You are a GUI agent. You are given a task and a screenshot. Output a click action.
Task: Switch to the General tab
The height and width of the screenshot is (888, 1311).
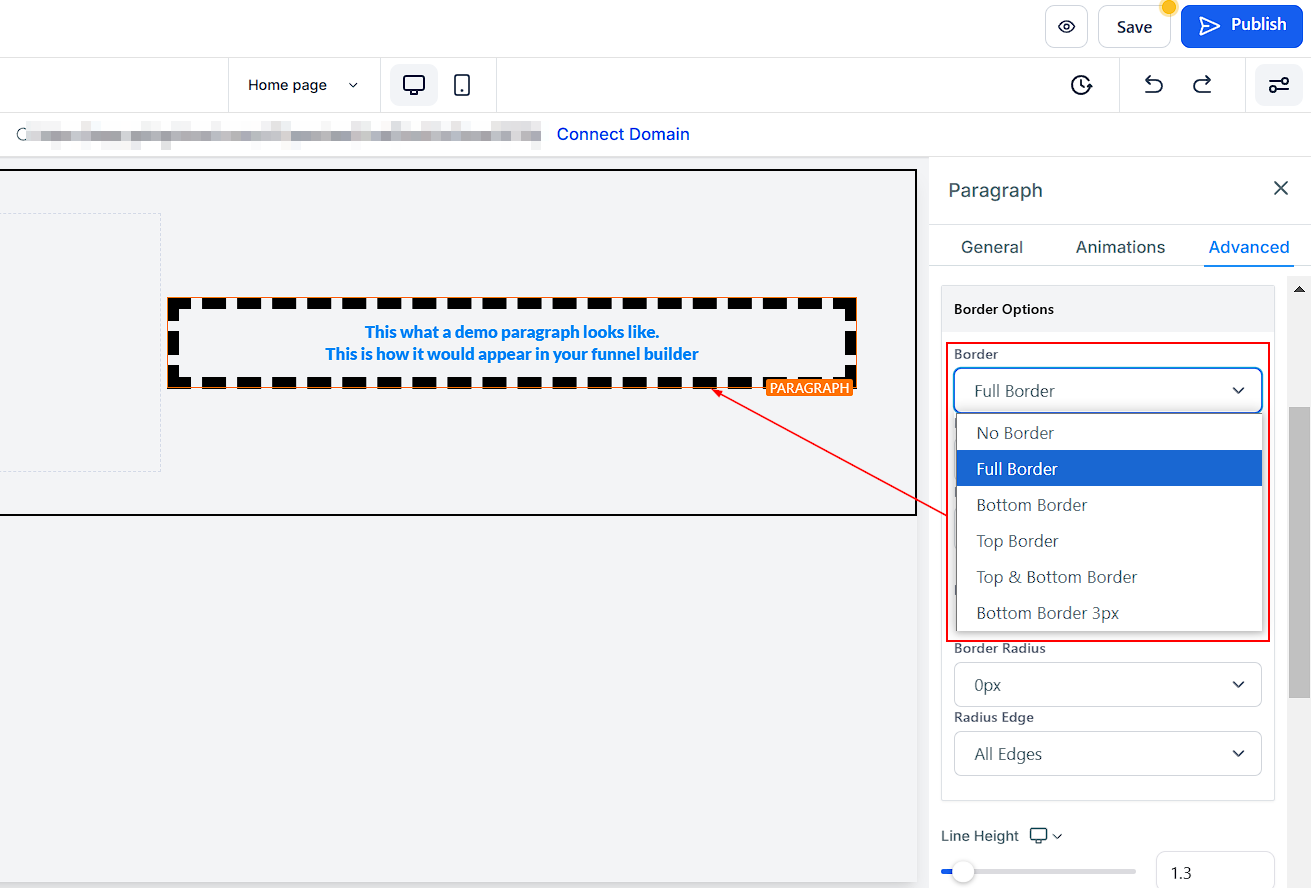(x=991, y=247)
